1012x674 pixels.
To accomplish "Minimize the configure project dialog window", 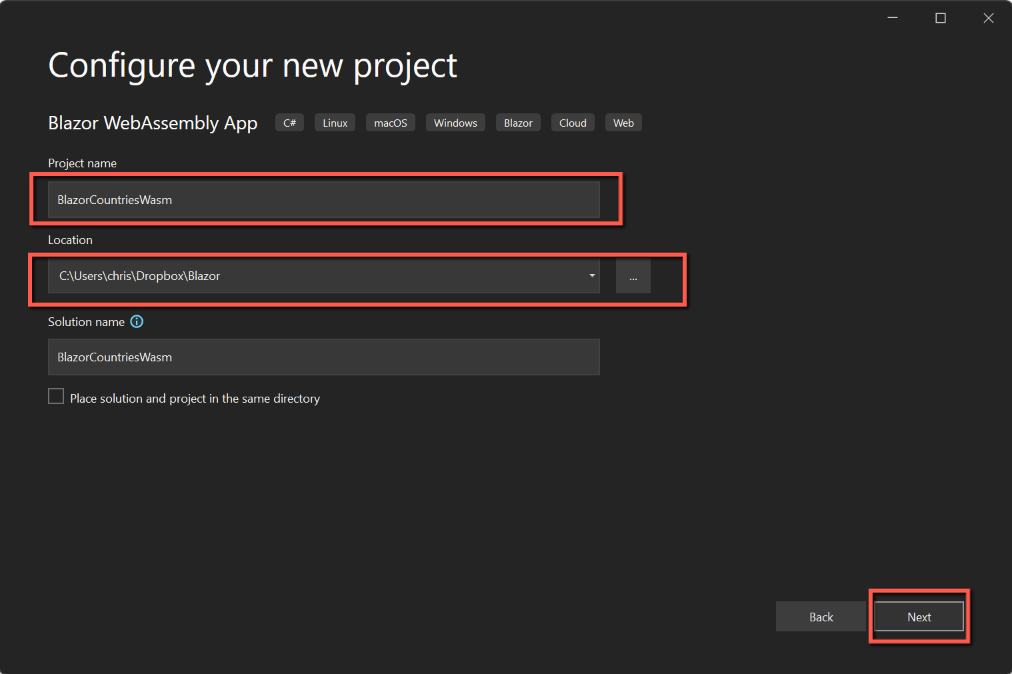I will [894, 18].
